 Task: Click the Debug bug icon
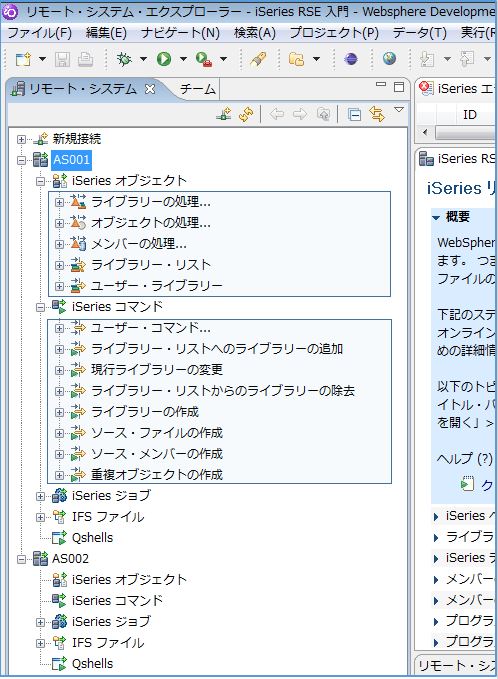point(124,59)
